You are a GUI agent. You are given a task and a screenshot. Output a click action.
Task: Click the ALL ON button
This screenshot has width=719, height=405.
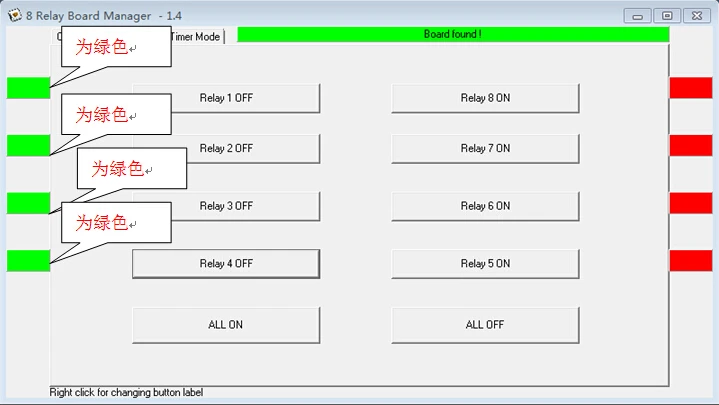coord(226,325)
